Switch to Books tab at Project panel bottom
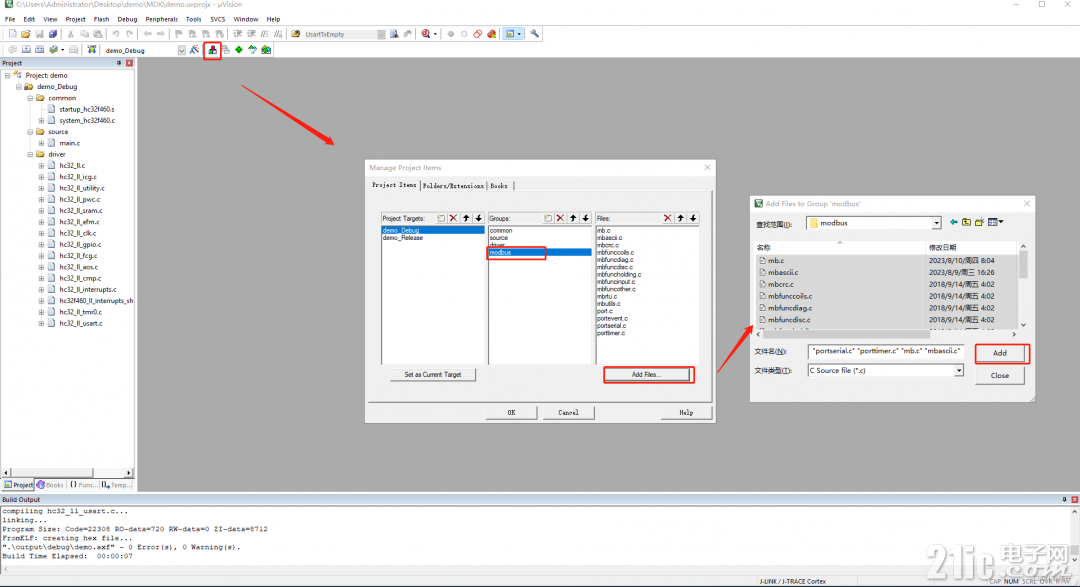The width and height of the screenshot is (1080, 587). pyautogui.click(x=50, y=485)
